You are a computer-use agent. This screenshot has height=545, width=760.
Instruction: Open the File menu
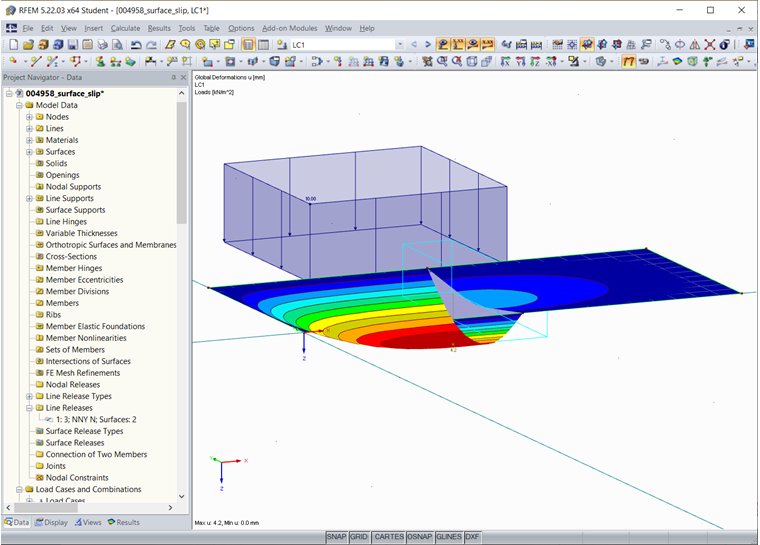[x=28, y=28]
